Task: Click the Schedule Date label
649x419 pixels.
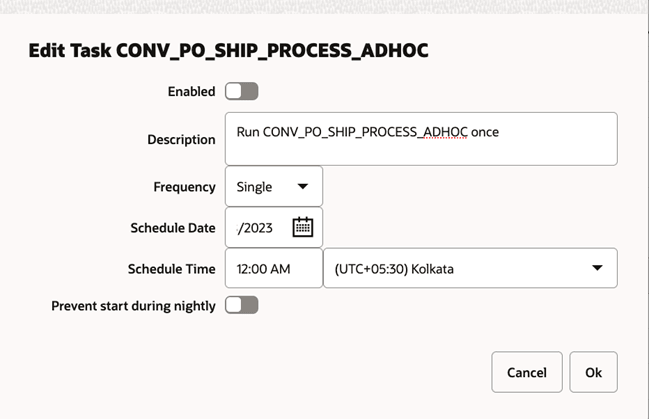Action: tap(173, 228)
